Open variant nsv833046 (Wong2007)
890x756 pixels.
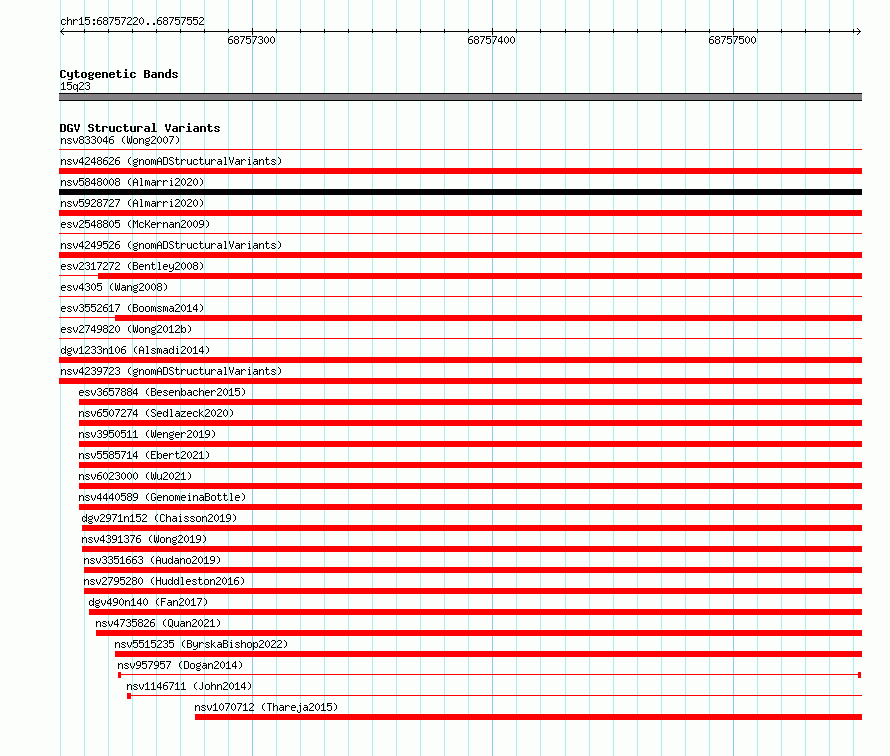click(120, 140)
